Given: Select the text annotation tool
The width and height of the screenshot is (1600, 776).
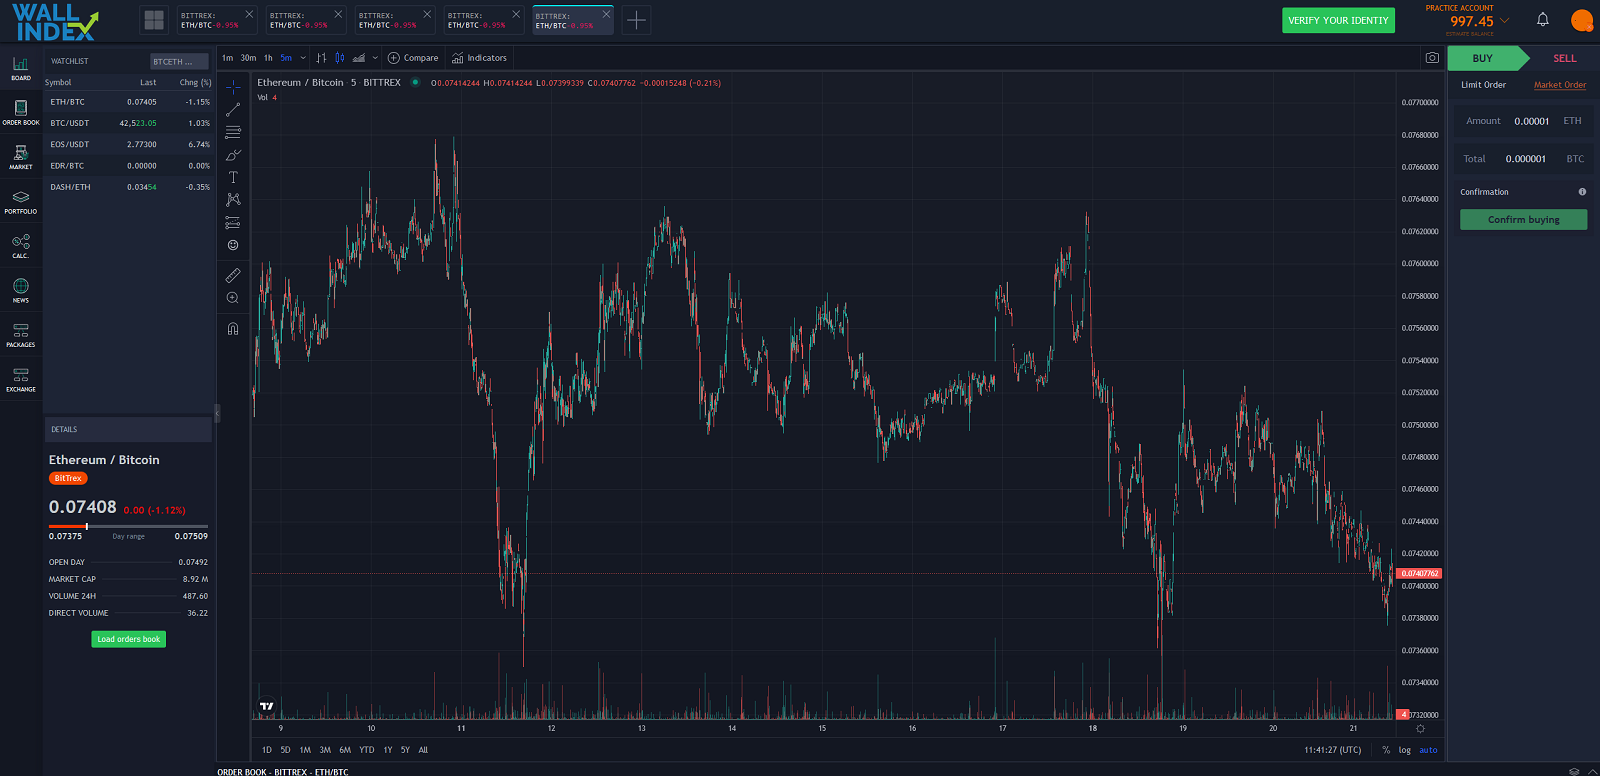Looking at the screenshot, I should coord(233,177).
